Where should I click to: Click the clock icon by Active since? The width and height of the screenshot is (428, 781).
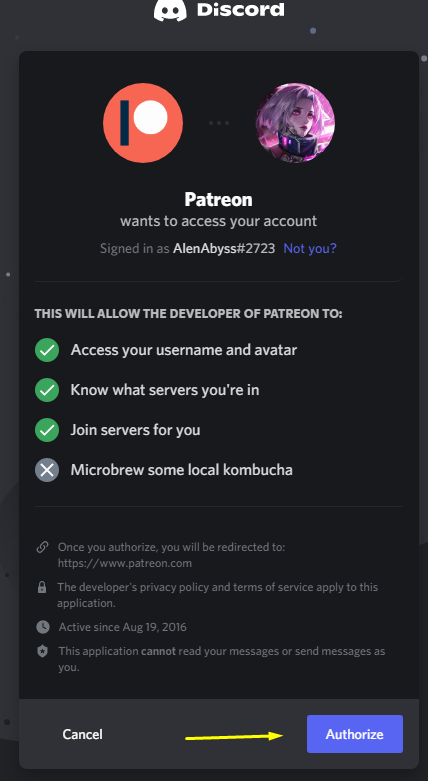[43, 627]
